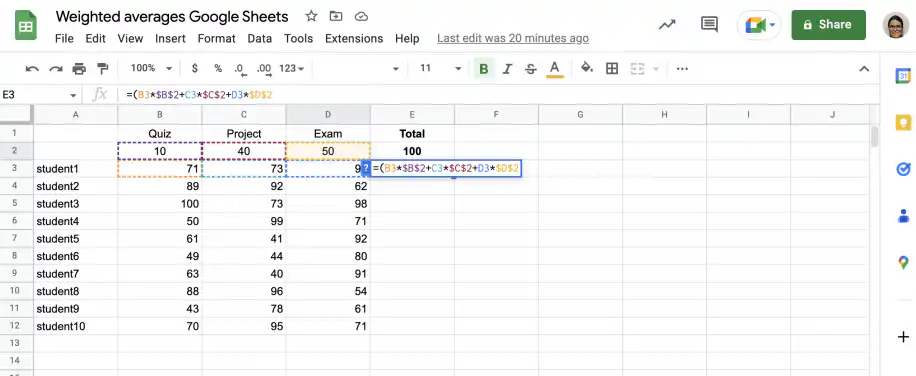Format as currency with dollar icon
916x376 pixels.
tap(195, 68)
